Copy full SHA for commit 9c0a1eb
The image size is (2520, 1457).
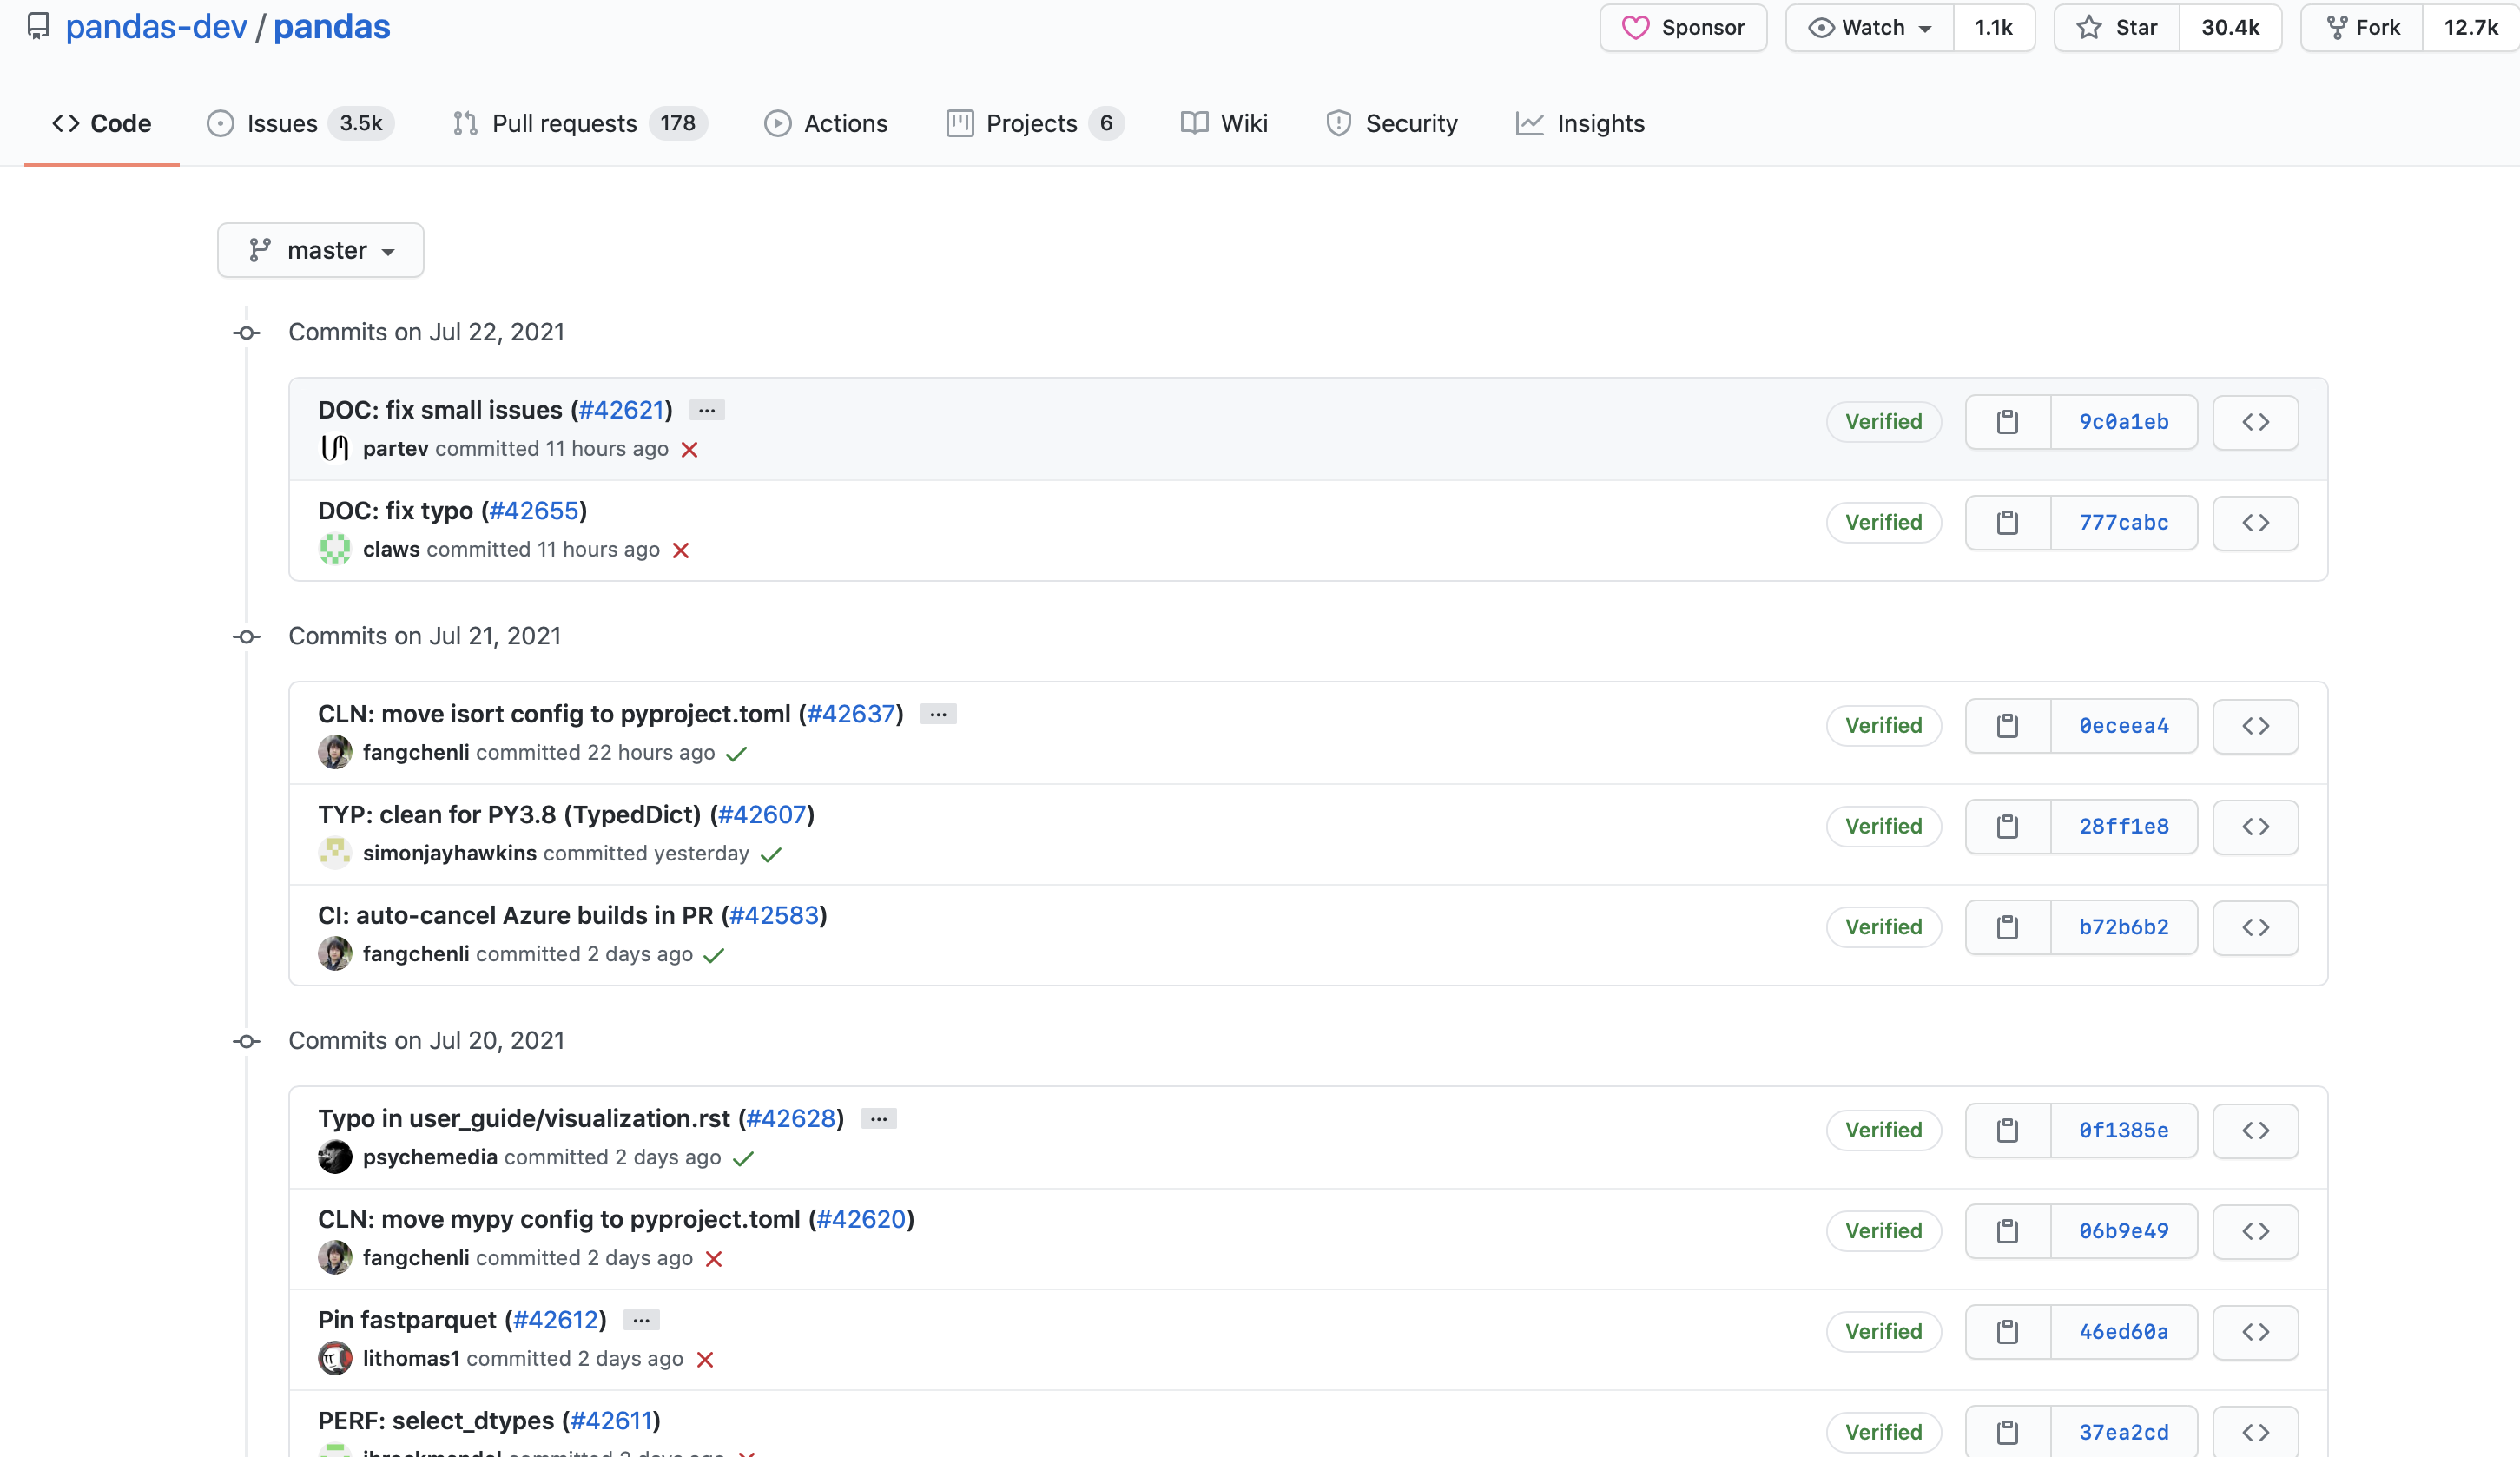pyautogui.click(x=2007, y=422)
